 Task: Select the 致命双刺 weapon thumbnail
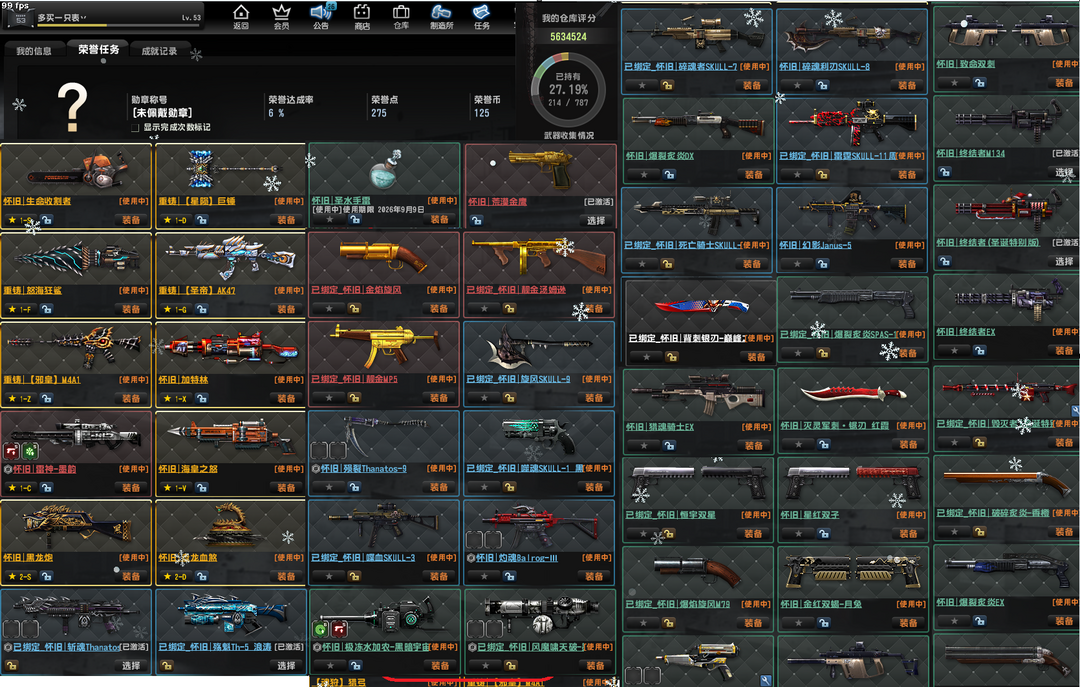(1005, 34)
